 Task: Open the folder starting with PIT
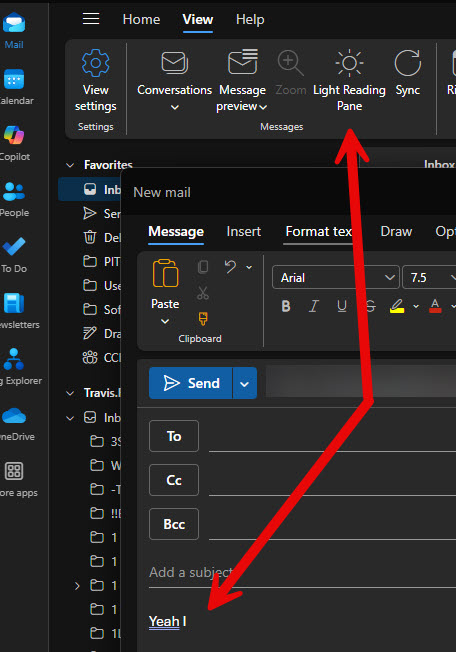(101, 261)
